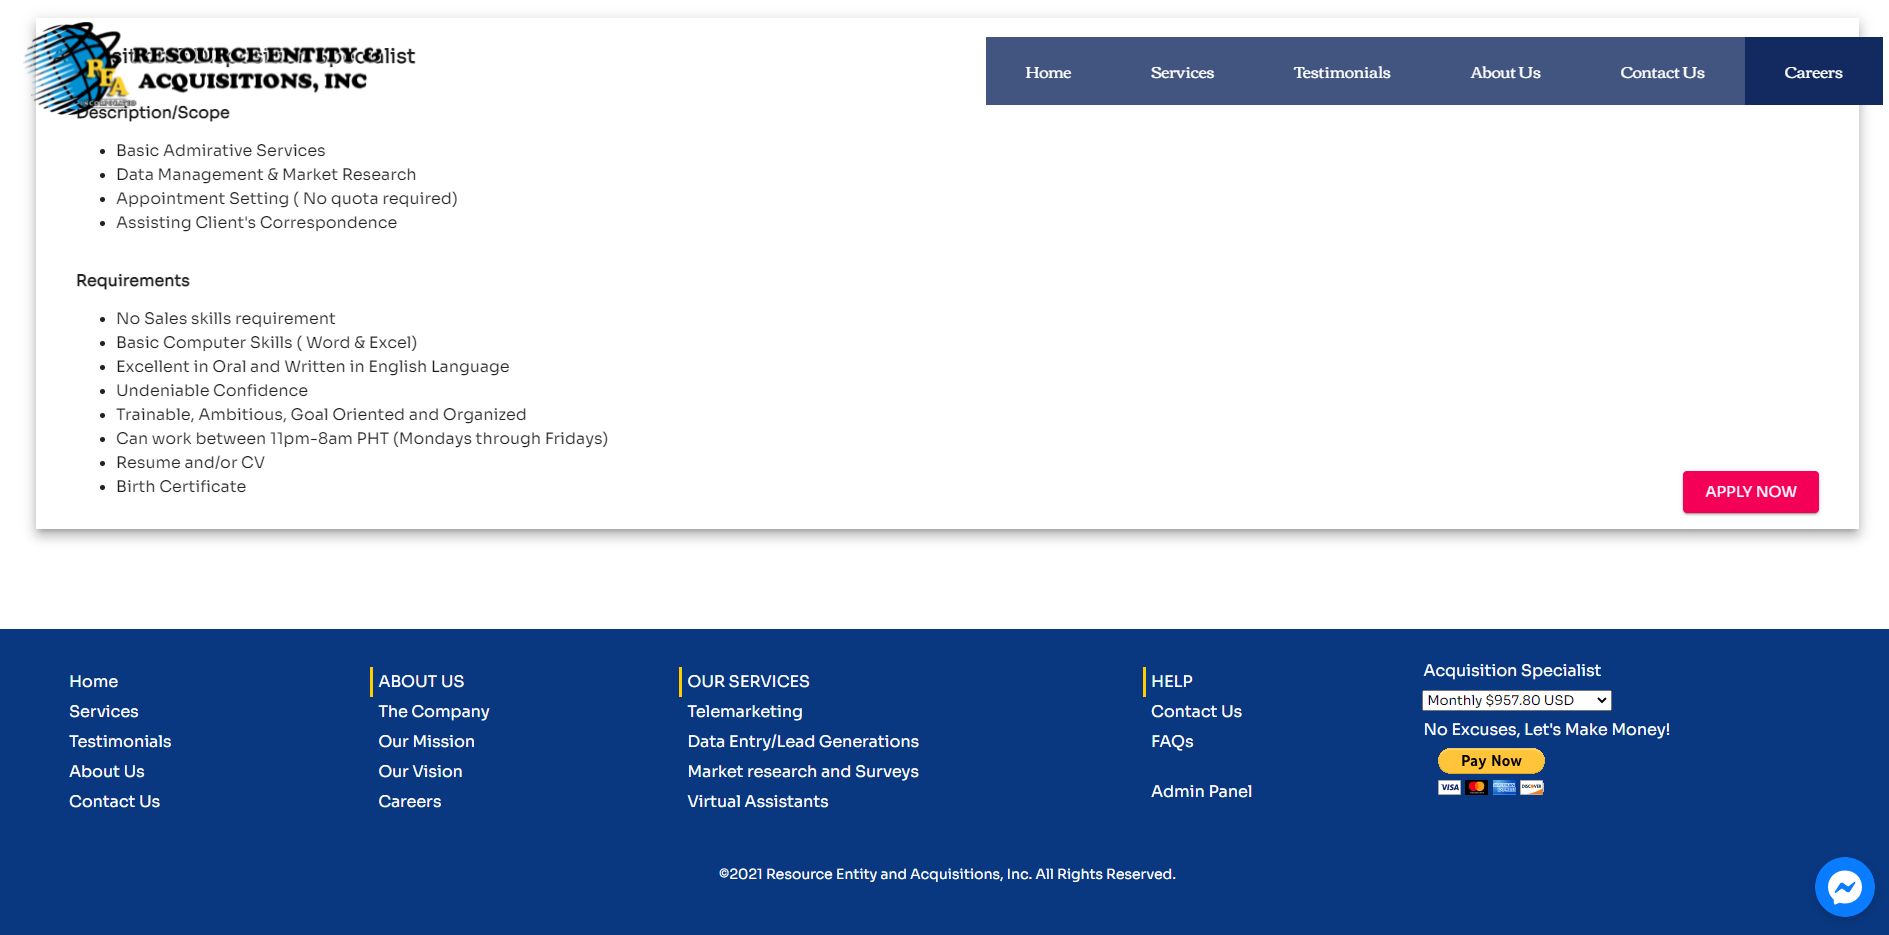Open The Company link in footer
The width and height of the screenshot is (1889, 935).
(x=433, y=711)
